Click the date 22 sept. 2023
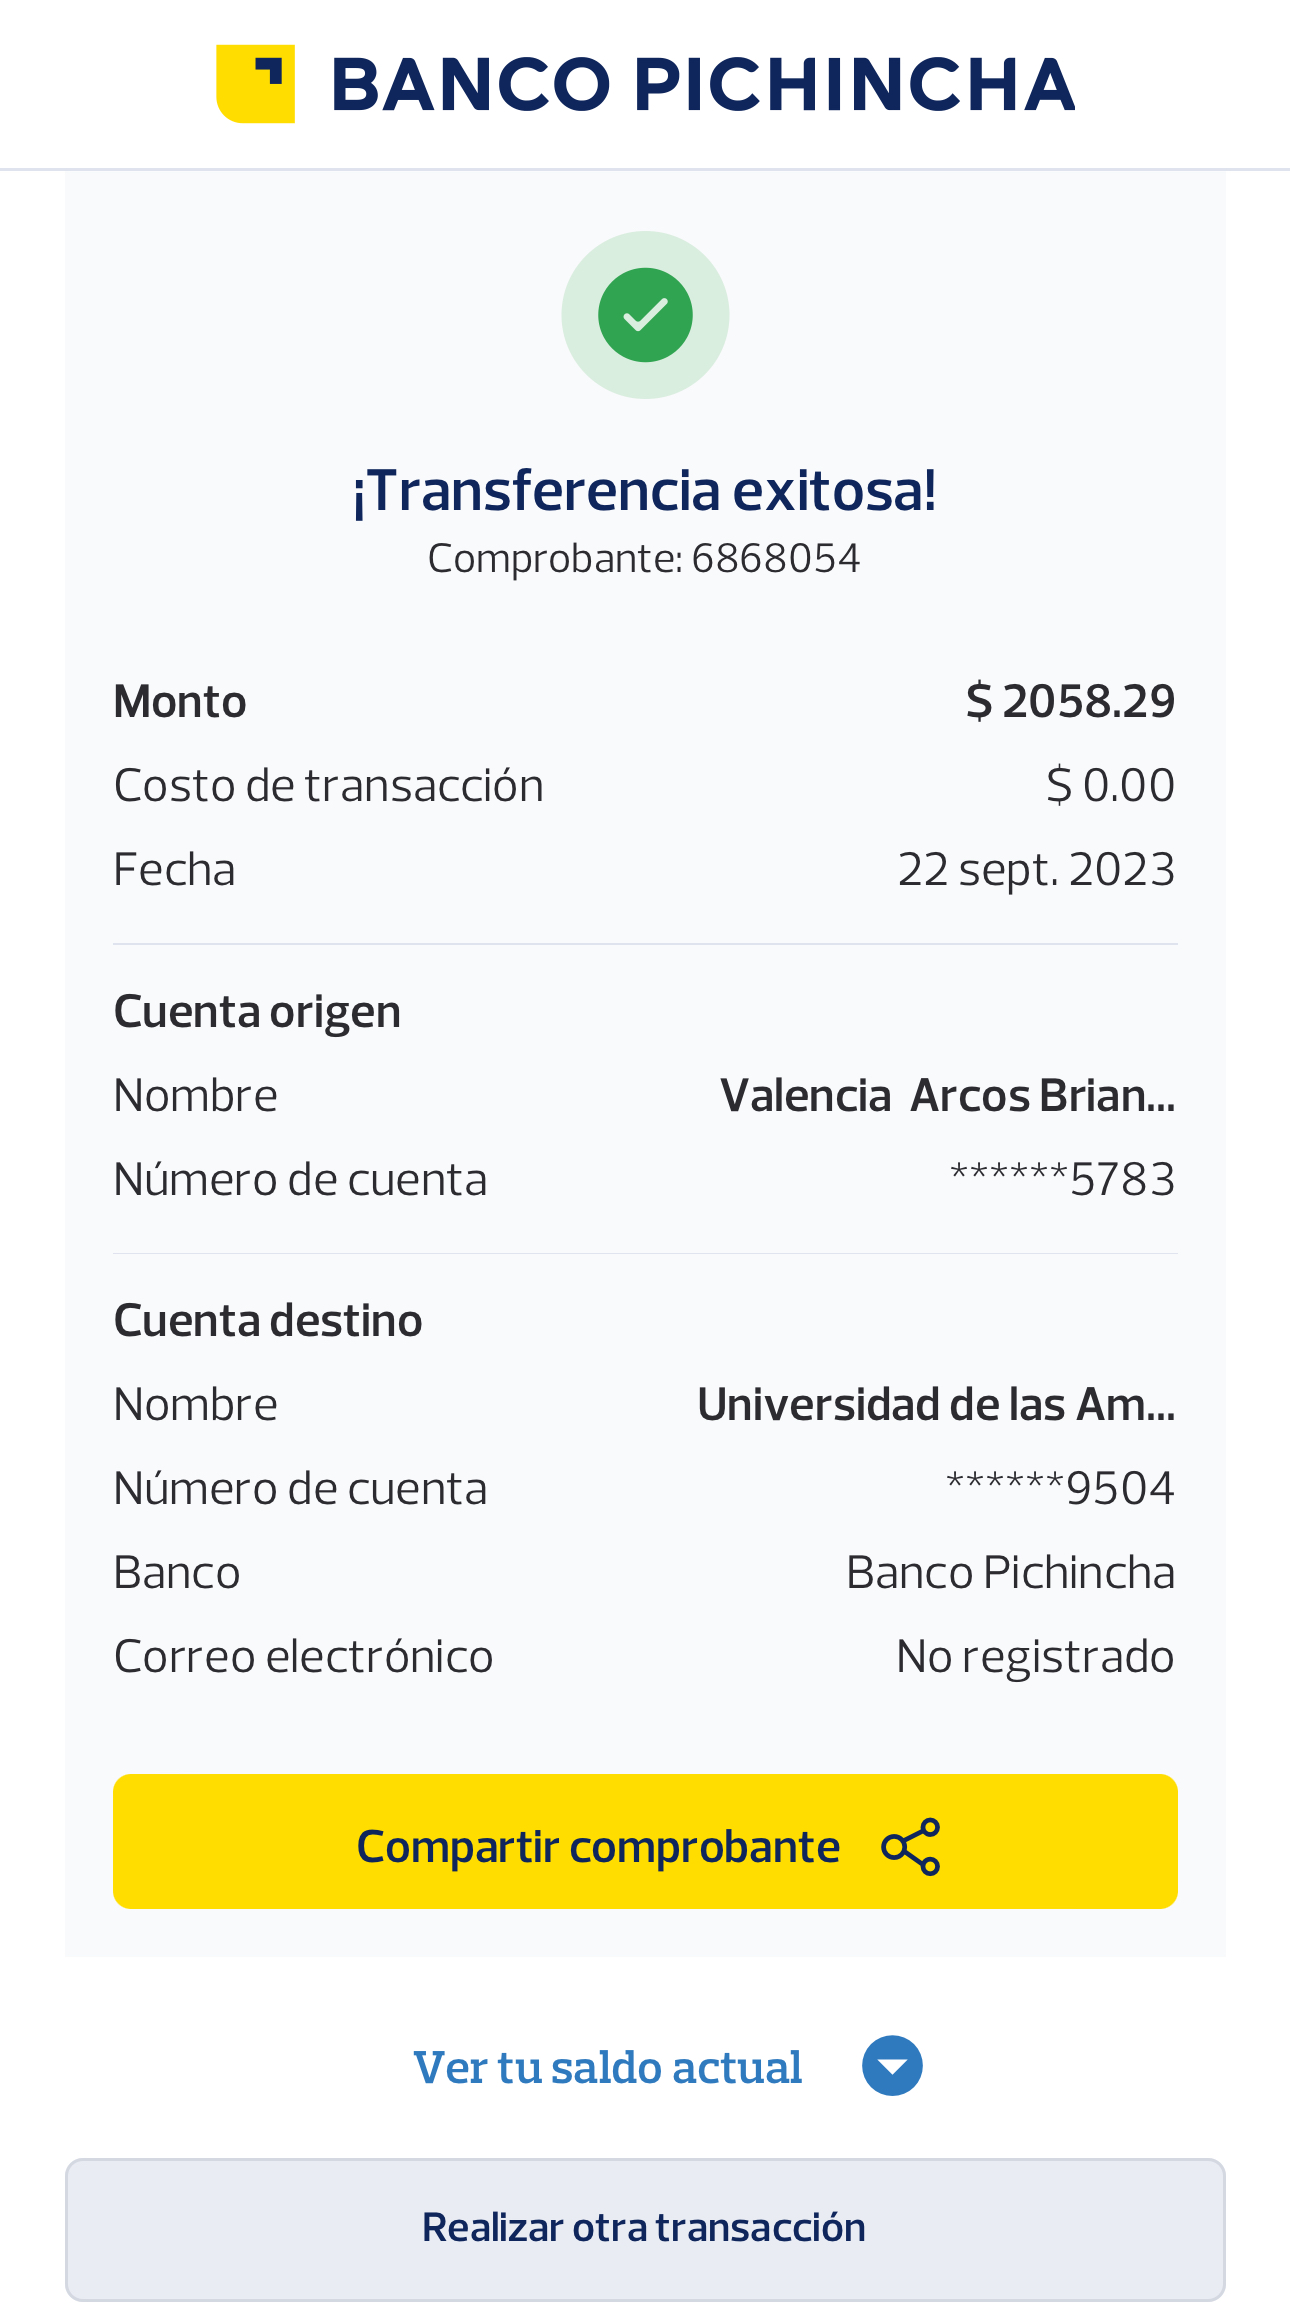Screen dimensions: 1290x2322 tap(1036, 869)
